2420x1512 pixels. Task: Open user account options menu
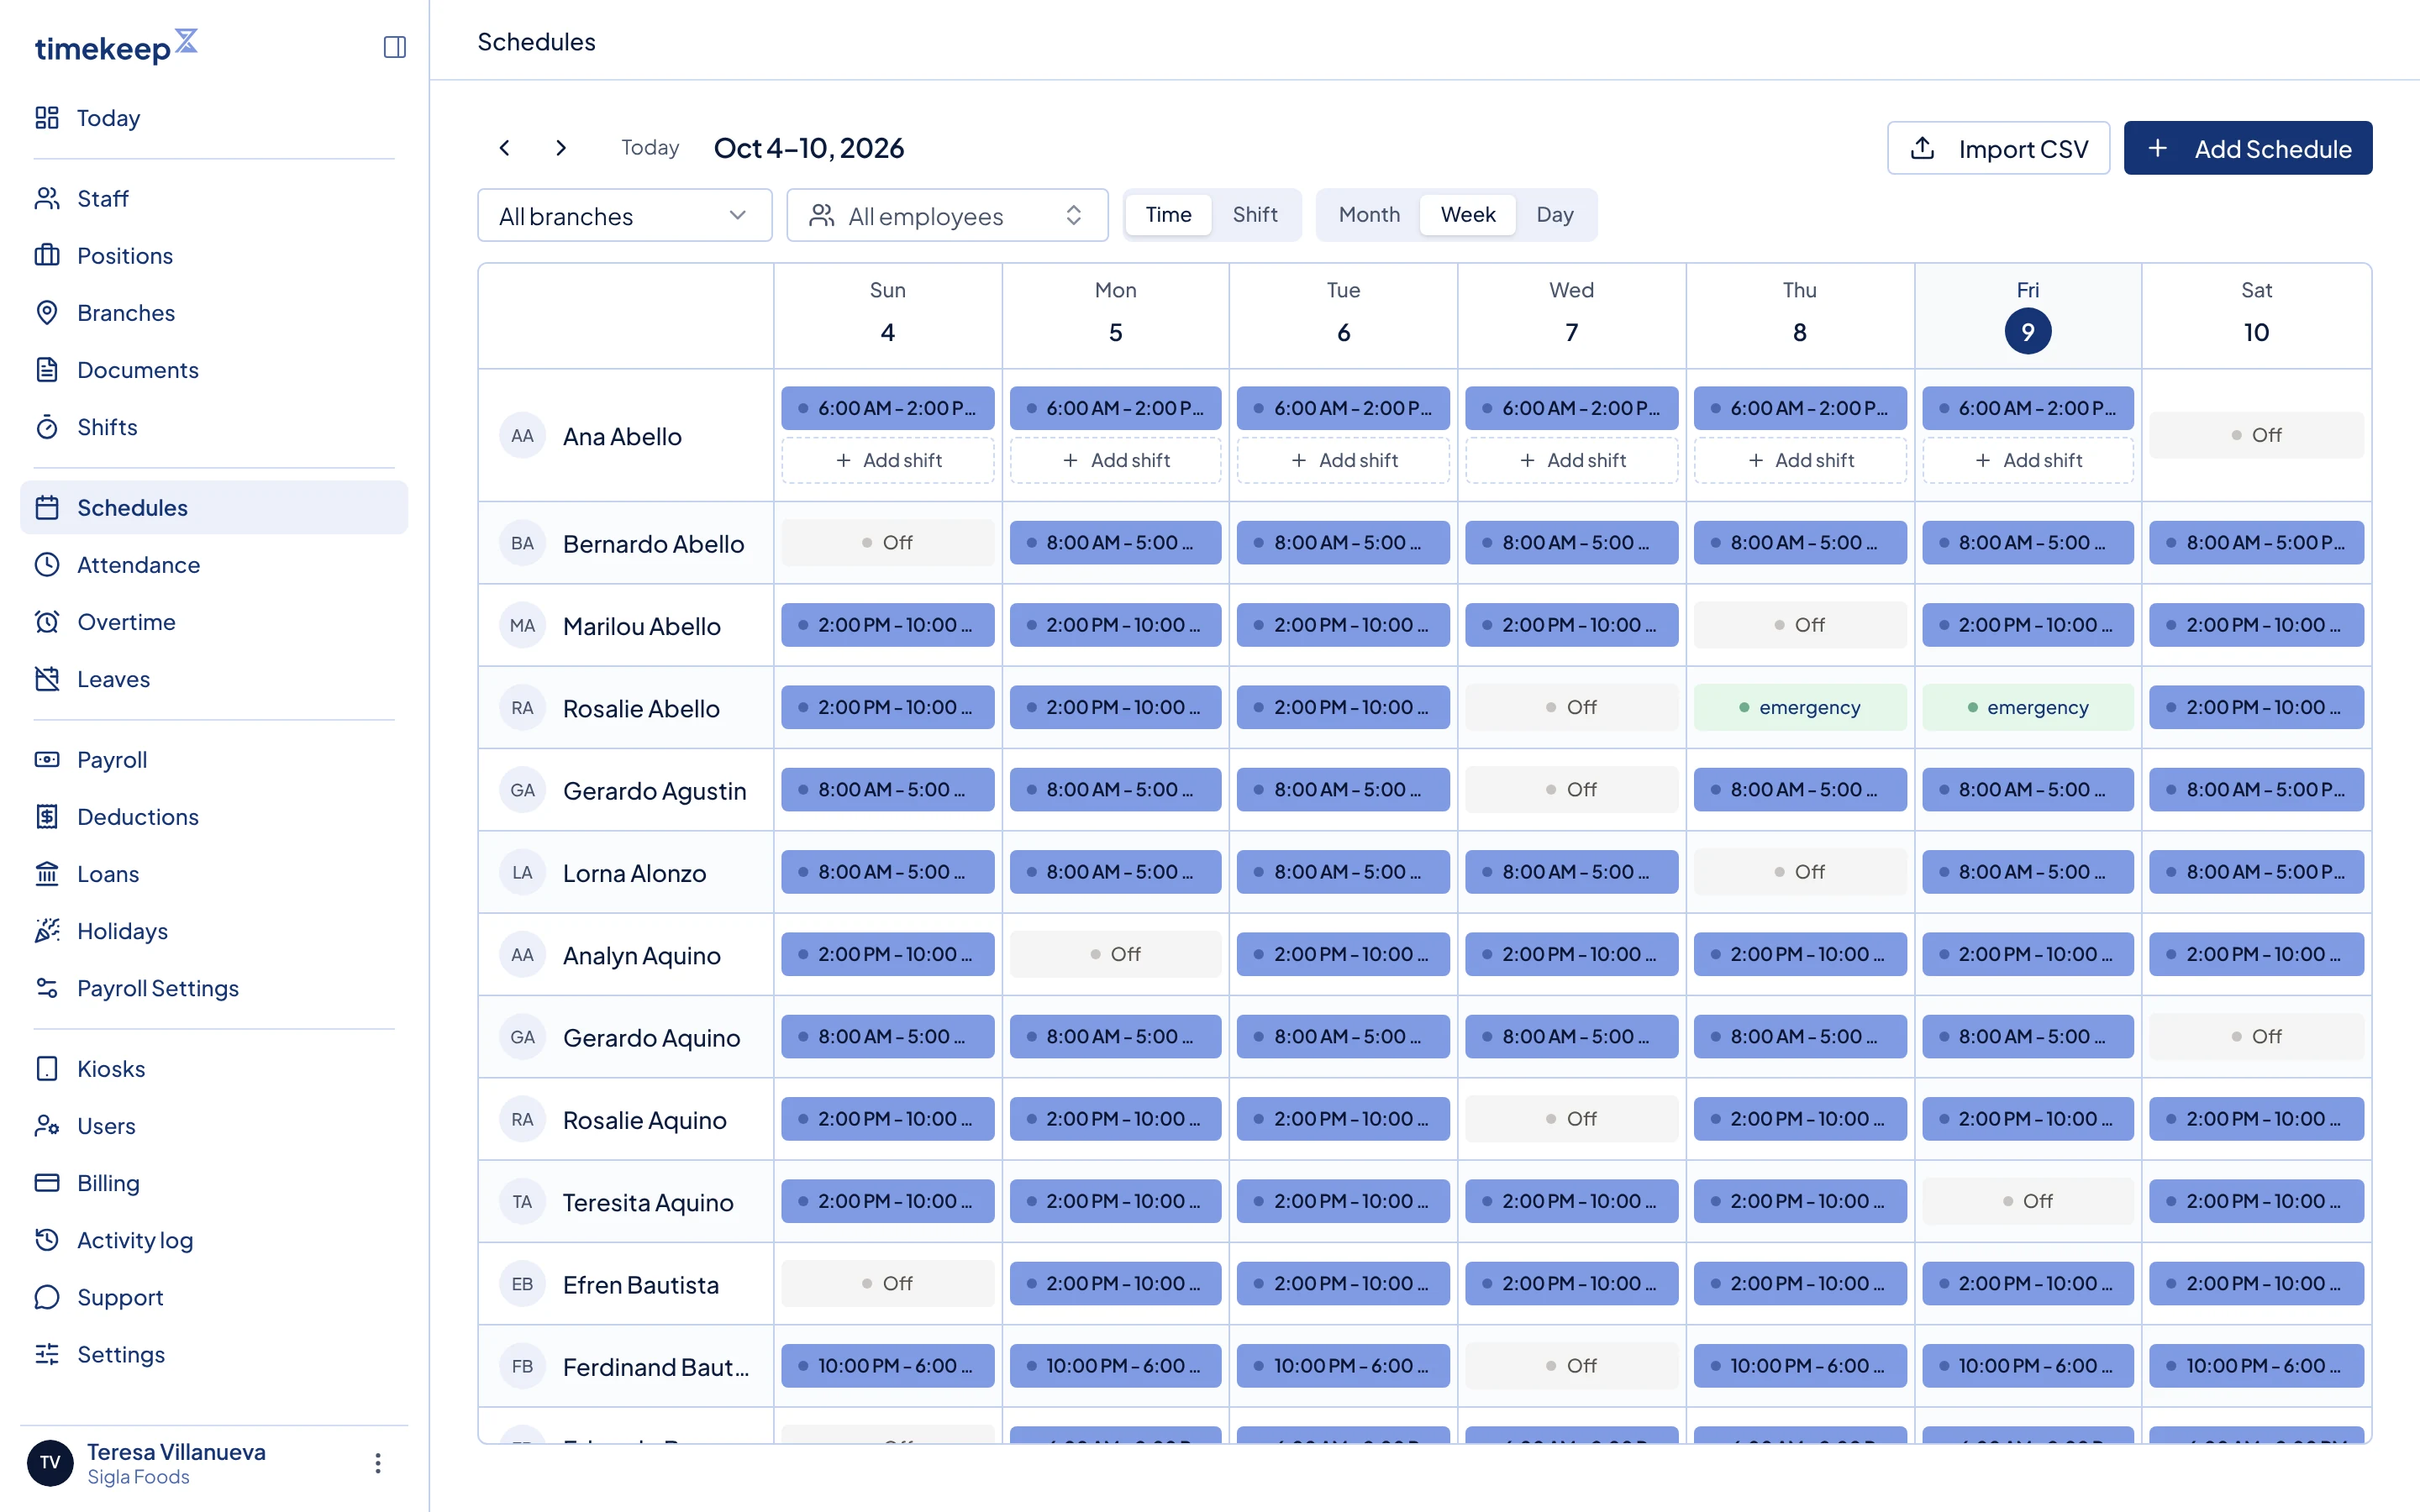(x=377, y=1463)
